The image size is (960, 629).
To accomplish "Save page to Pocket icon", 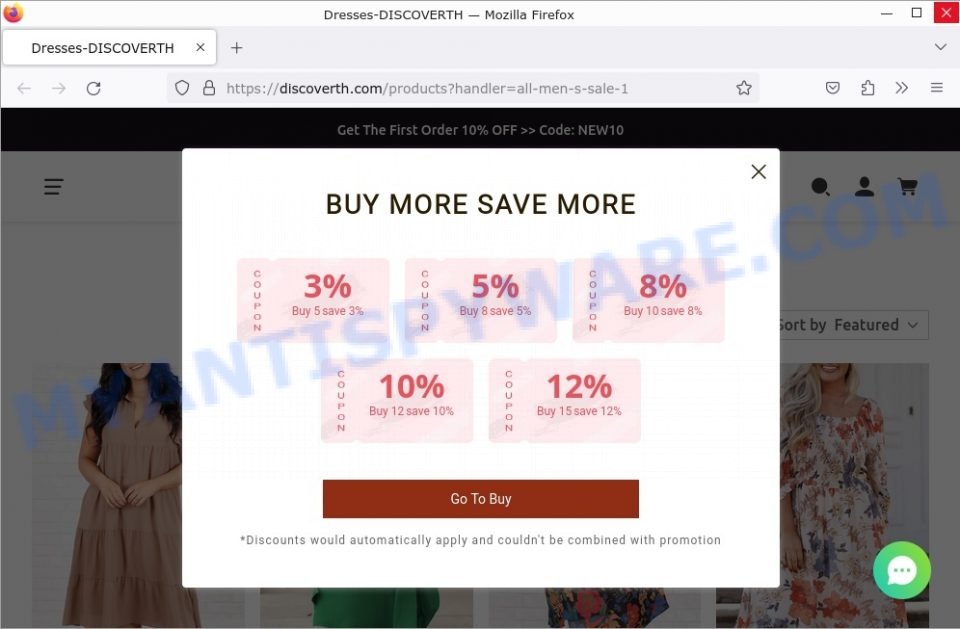I will point(833,88).
